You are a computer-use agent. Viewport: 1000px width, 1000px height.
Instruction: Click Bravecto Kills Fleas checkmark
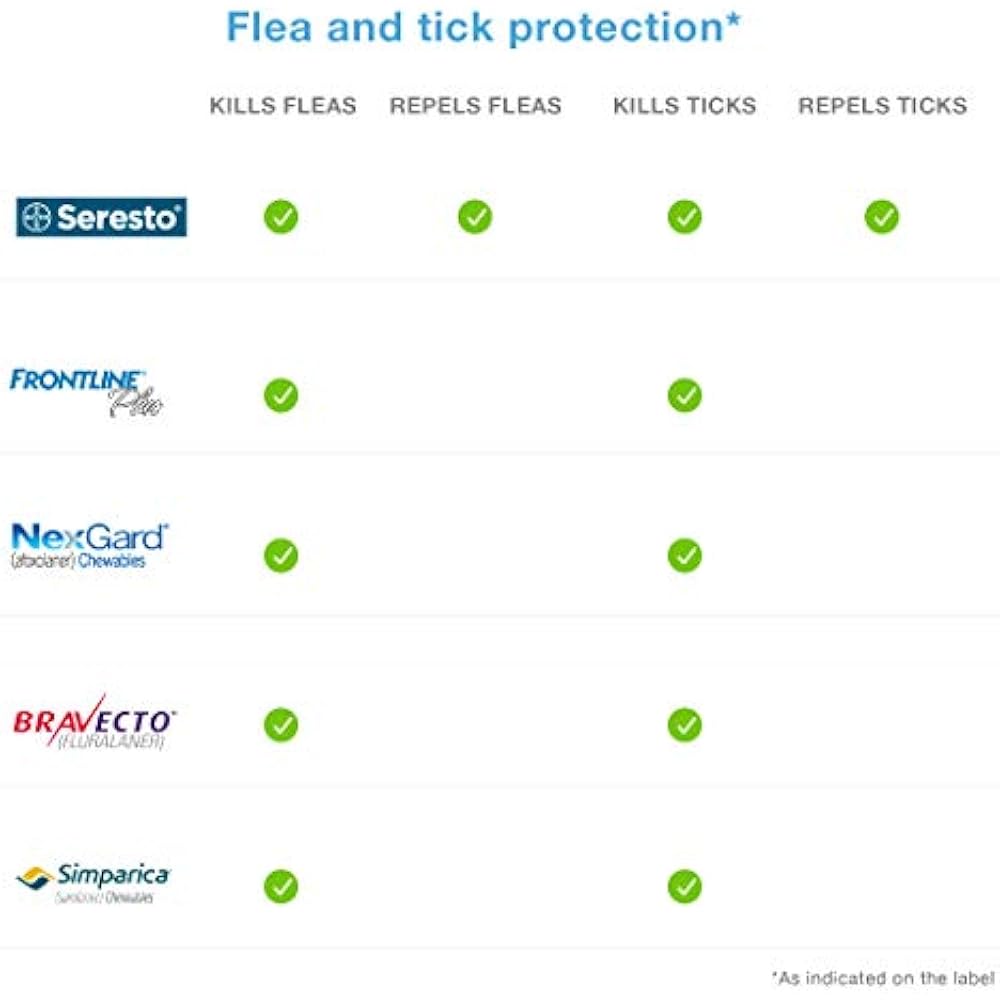(281, 725)
